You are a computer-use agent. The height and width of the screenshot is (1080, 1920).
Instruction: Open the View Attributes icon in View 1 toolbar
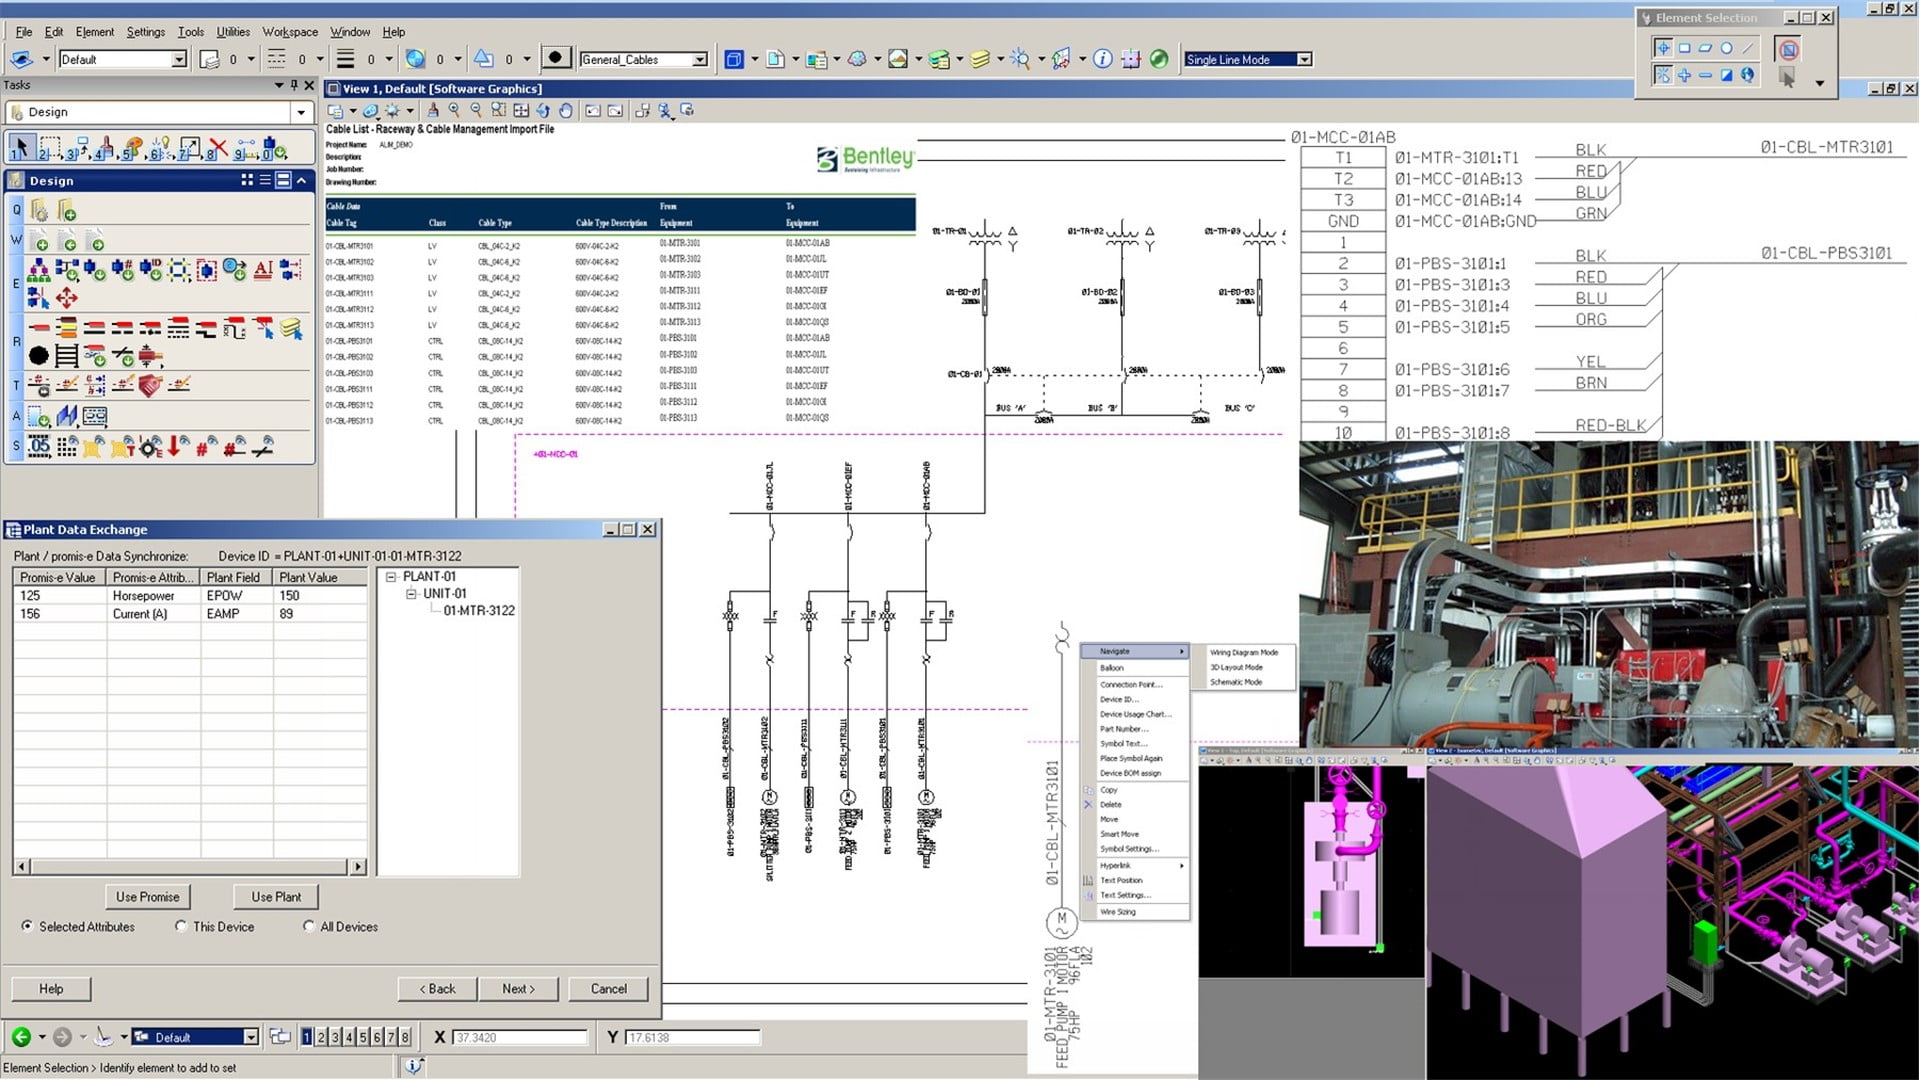tap(337, 111)
